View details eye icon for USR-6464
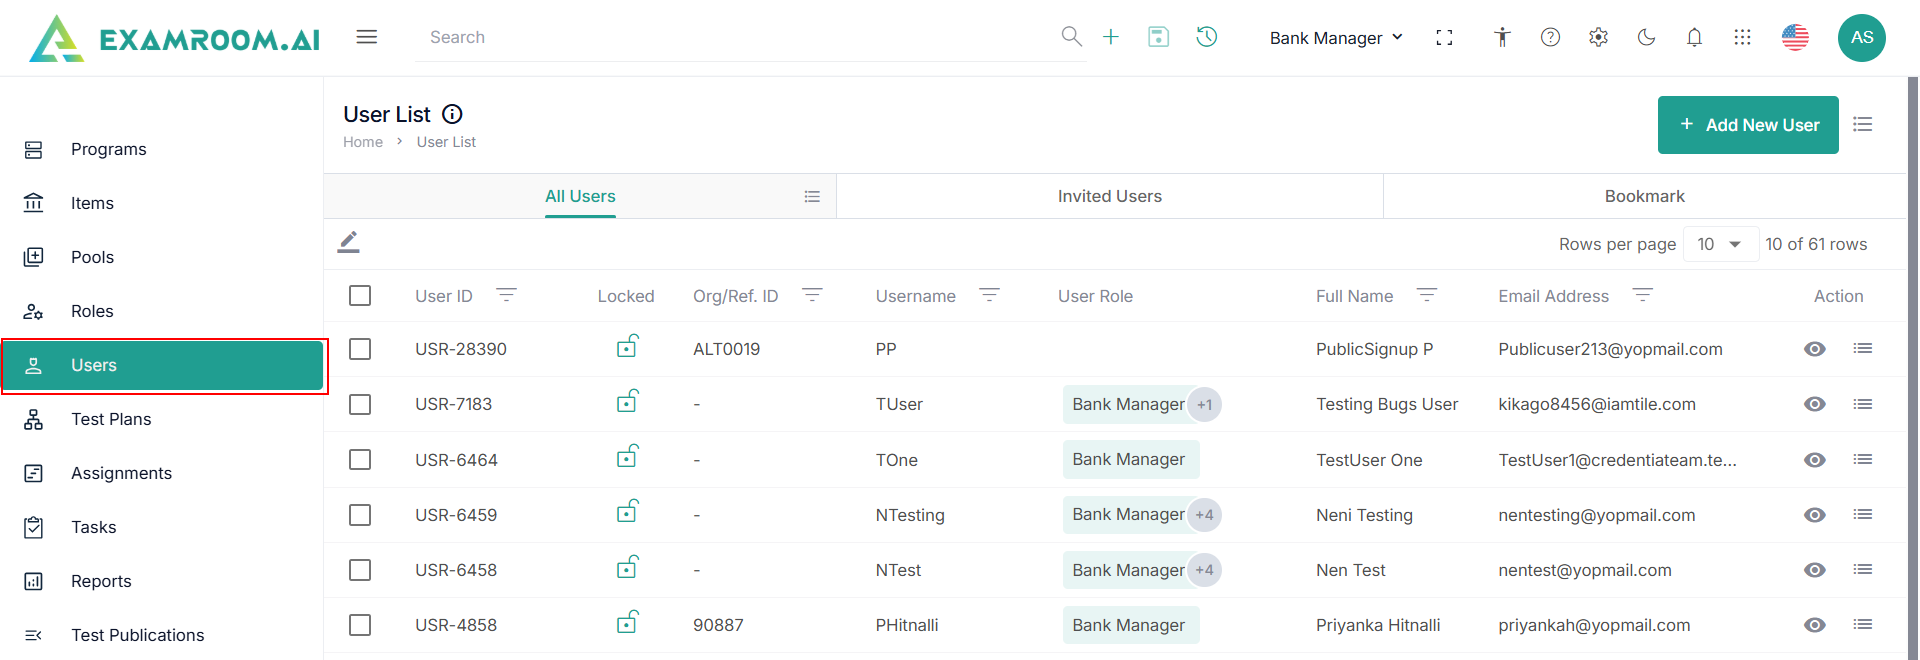 click(x=1814, y=460)
